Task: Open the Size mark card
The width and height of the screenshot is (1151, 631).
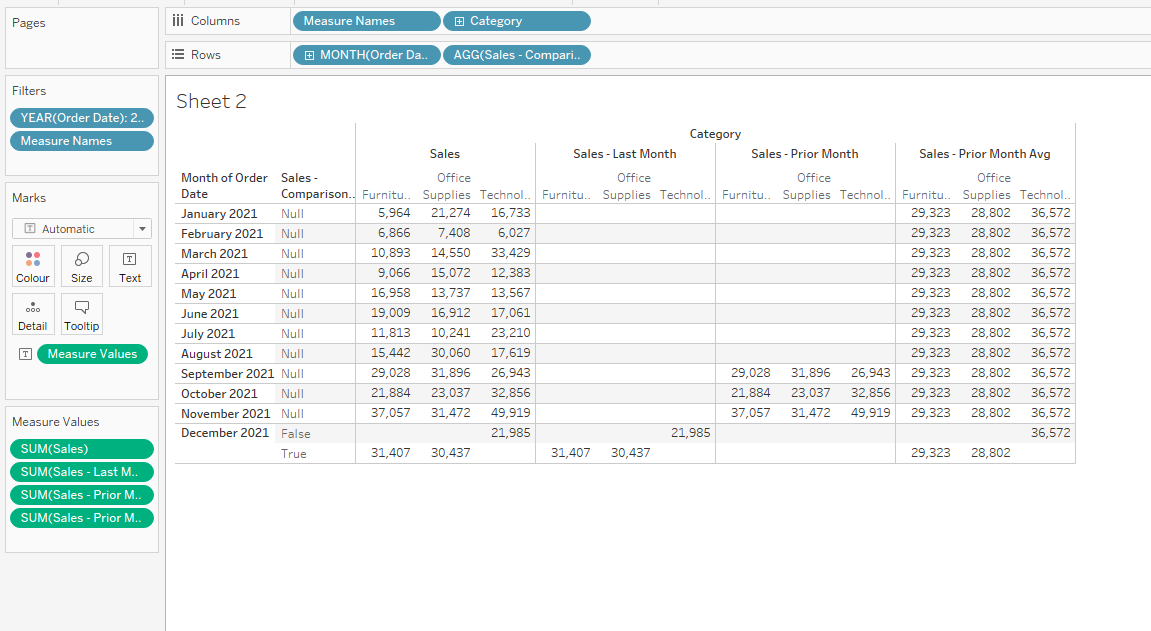Action: pyautogui.click(x=81, y=266)
